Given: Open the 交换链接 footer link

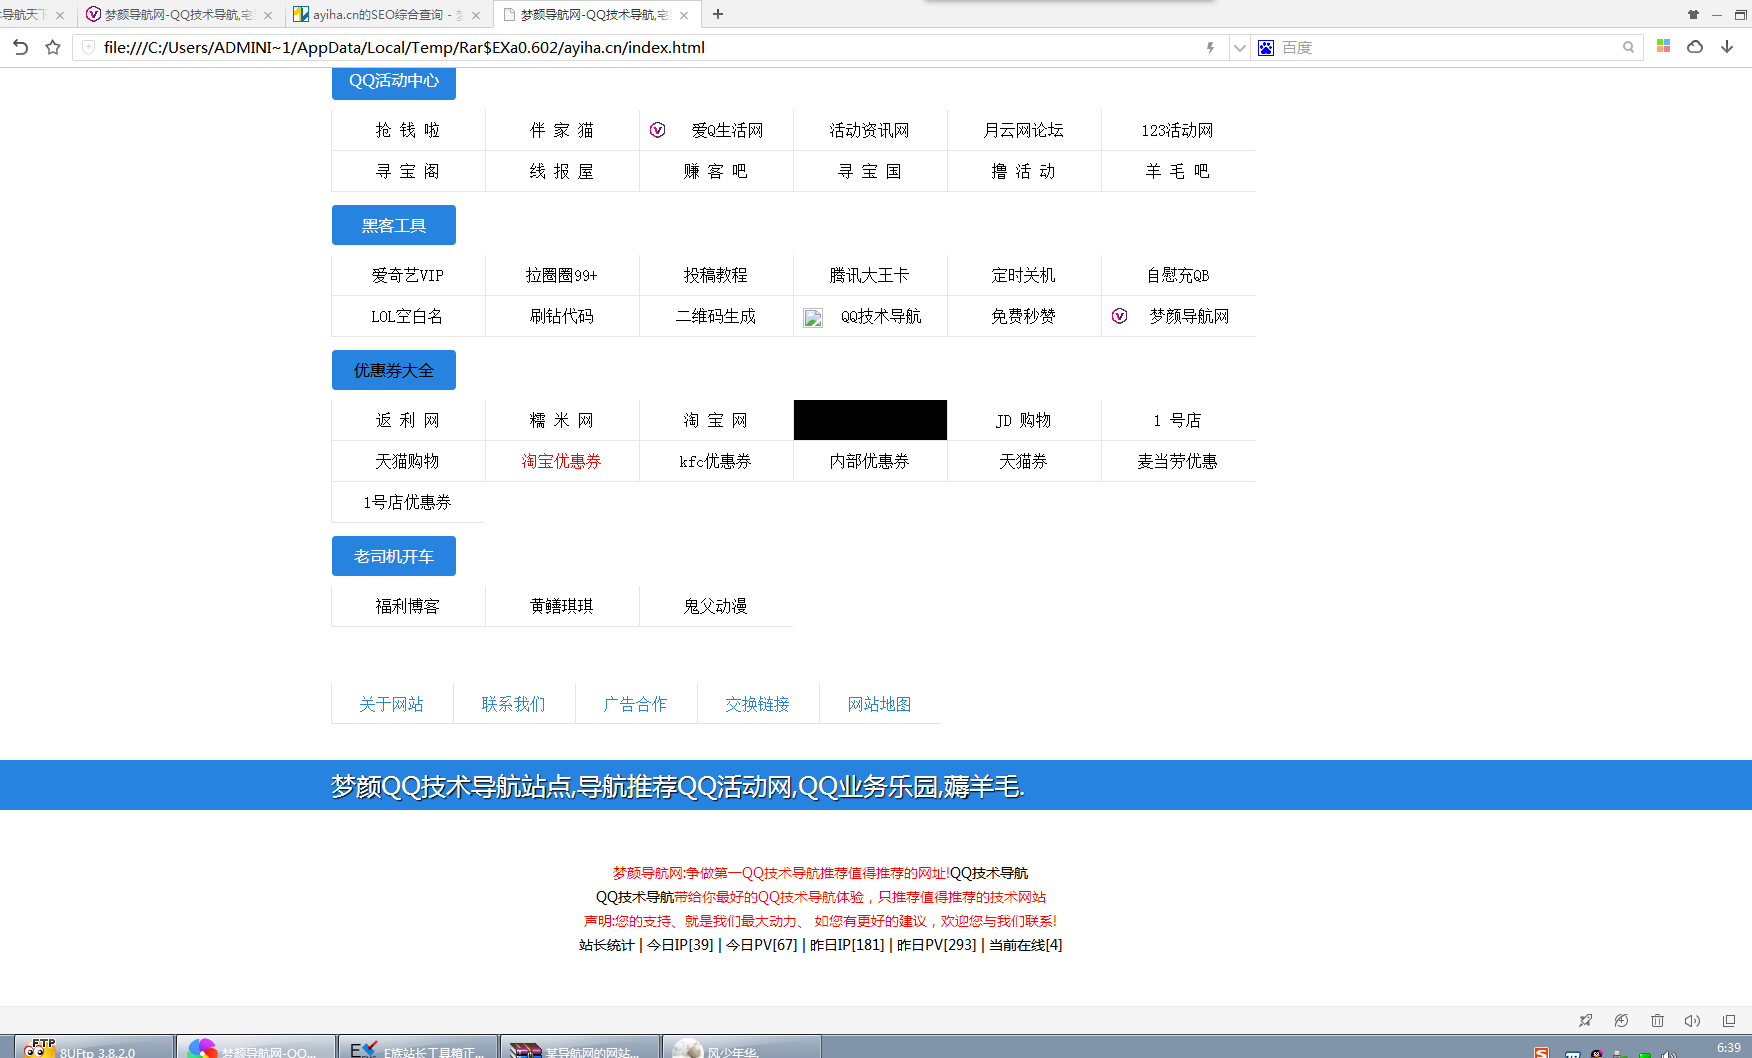Looking at the screenshot, I should click(758, 704).
